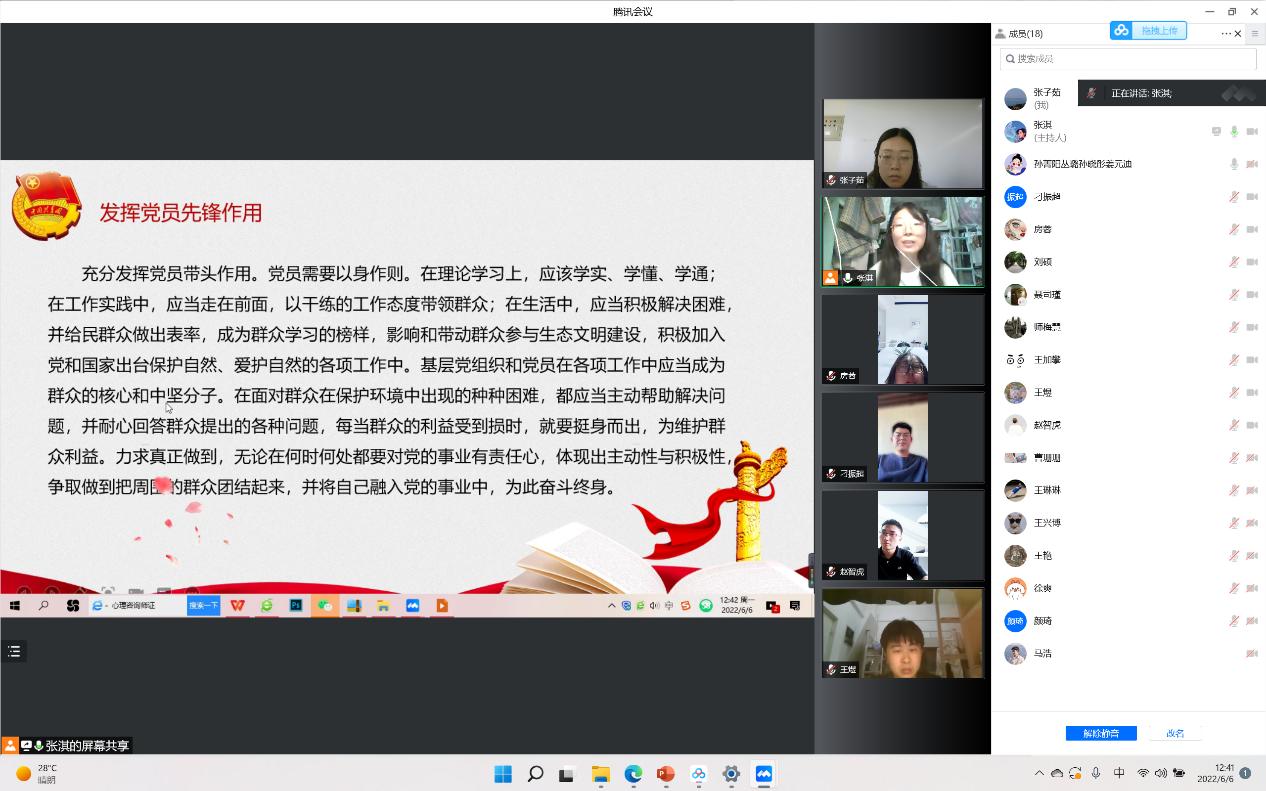Click the Baidu Netdisk taskbar icon

(698, 774)
